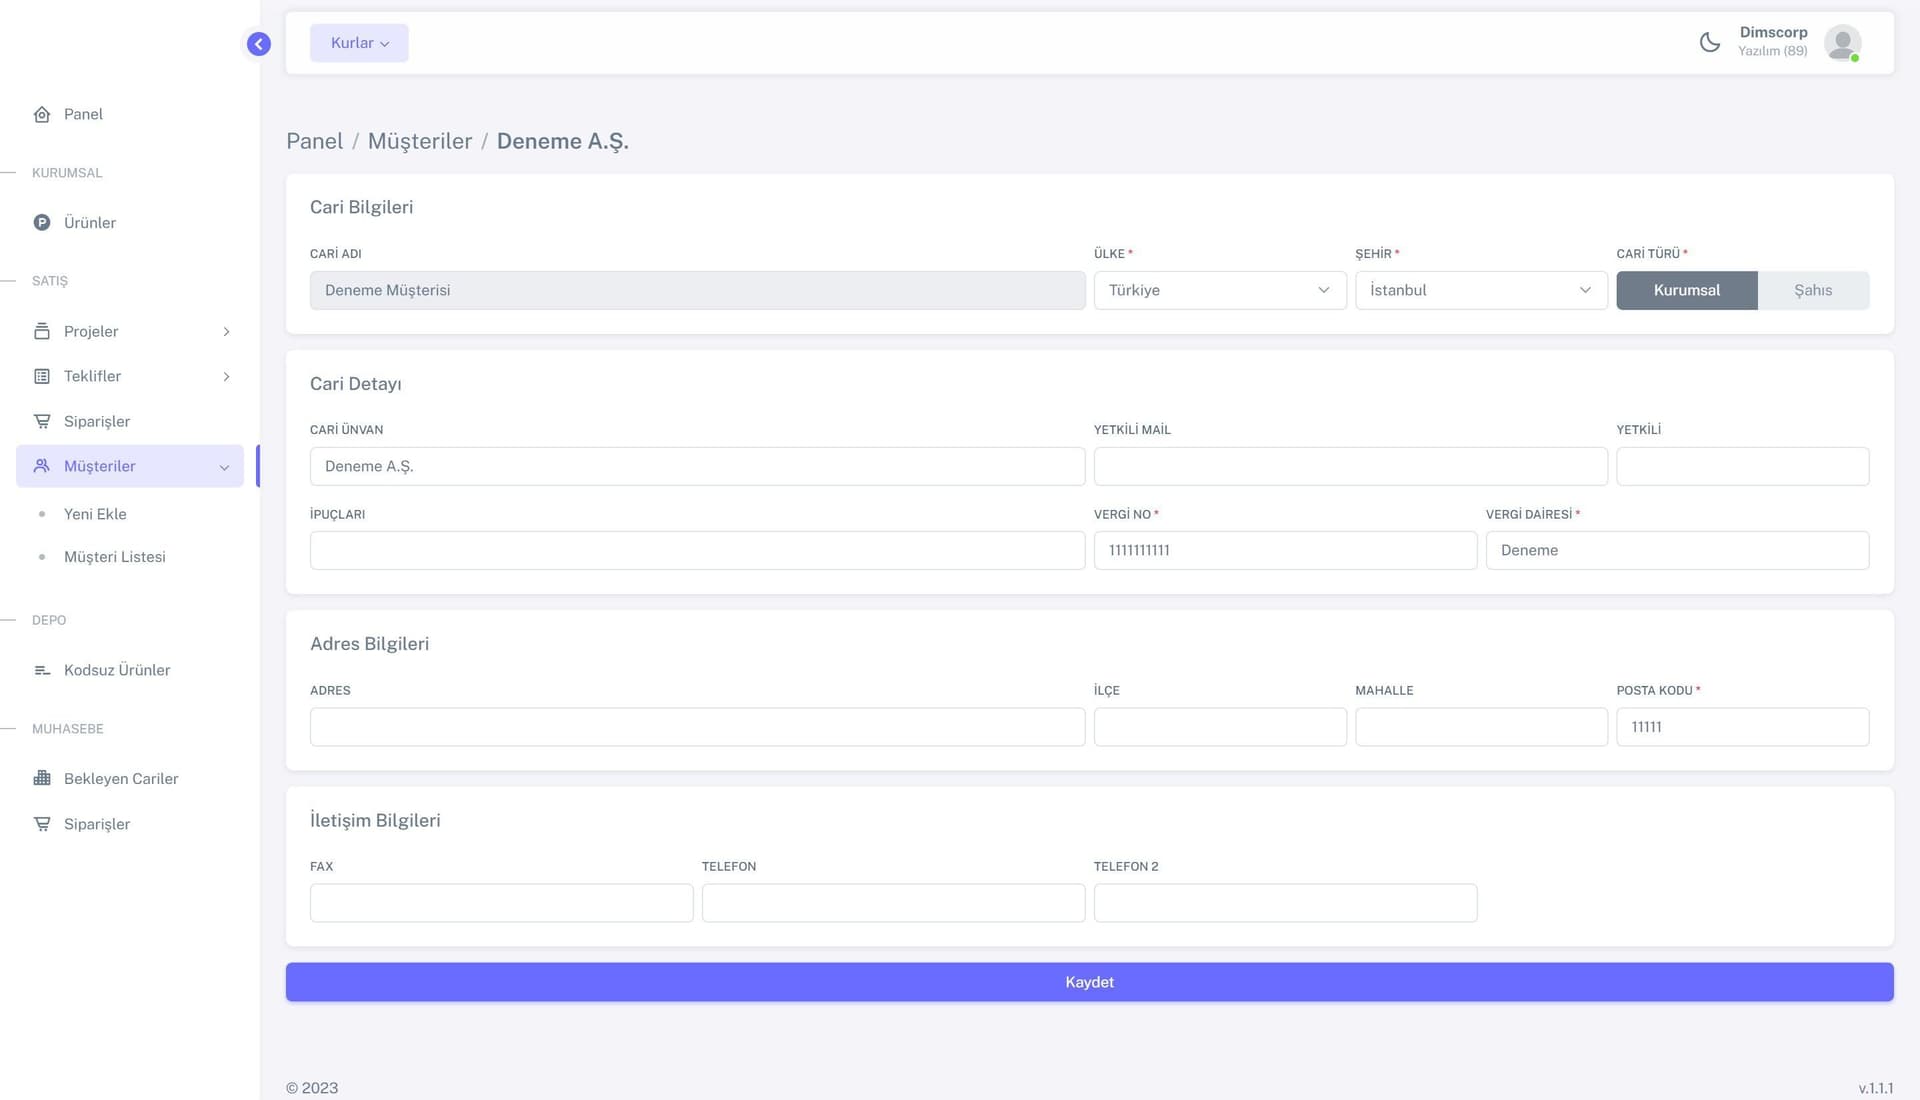Toggle dark mode moon icon
This screenshot has width=1920, height=1100.
click(x=1710, y=43)
